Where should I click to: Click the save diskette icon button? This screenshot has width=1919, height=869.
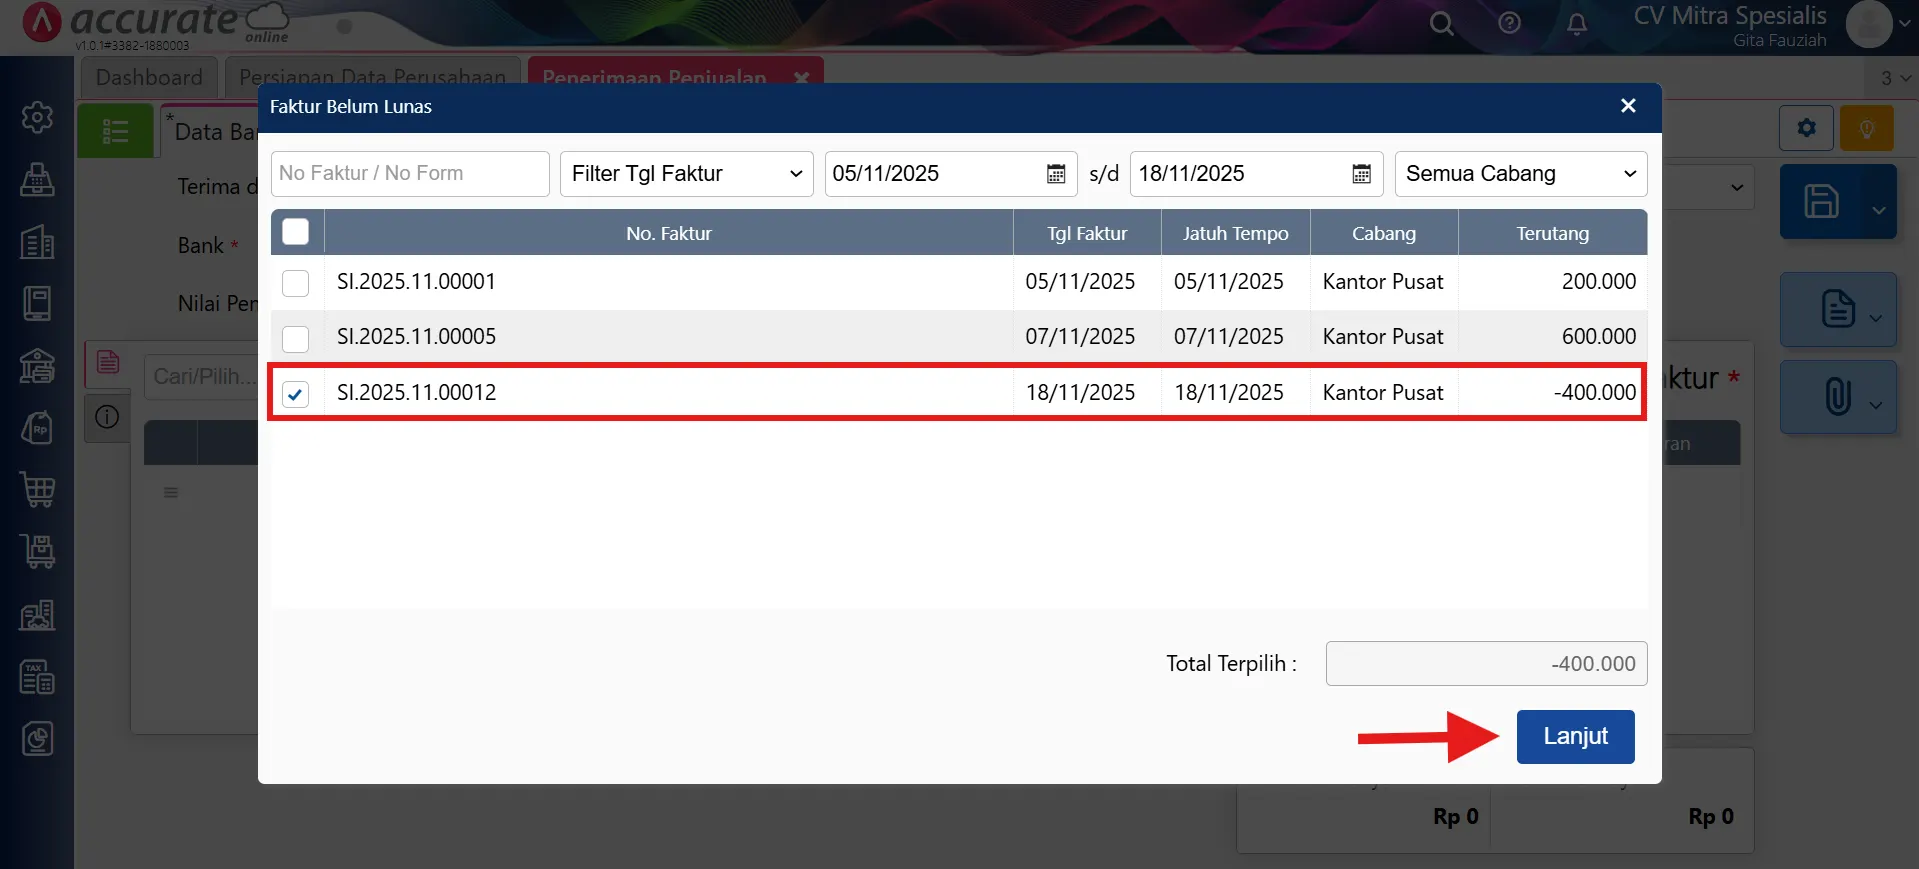tap(1821, 202)
